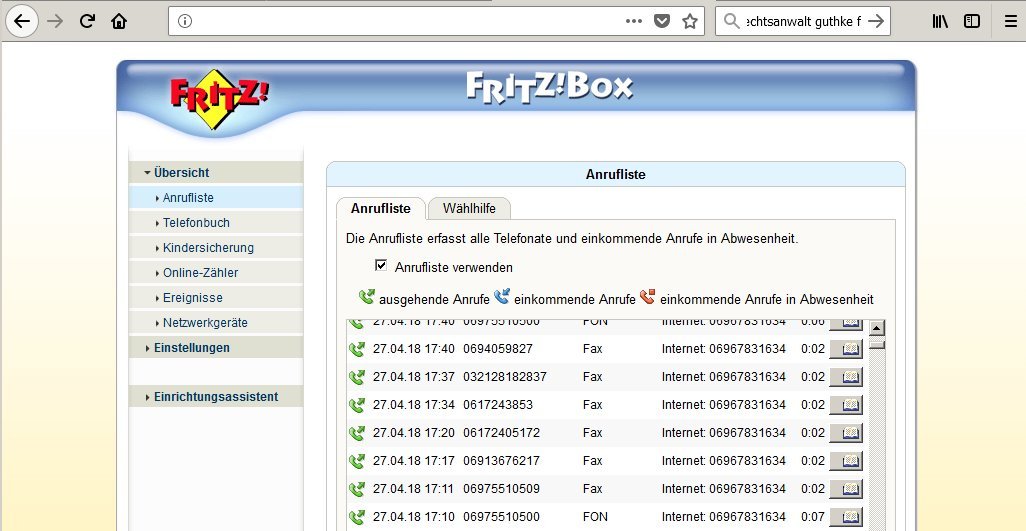The image size is (1026, 531).
Task: Click 'Fax' device in 17:37 row
Action: (x=593, y=377)
